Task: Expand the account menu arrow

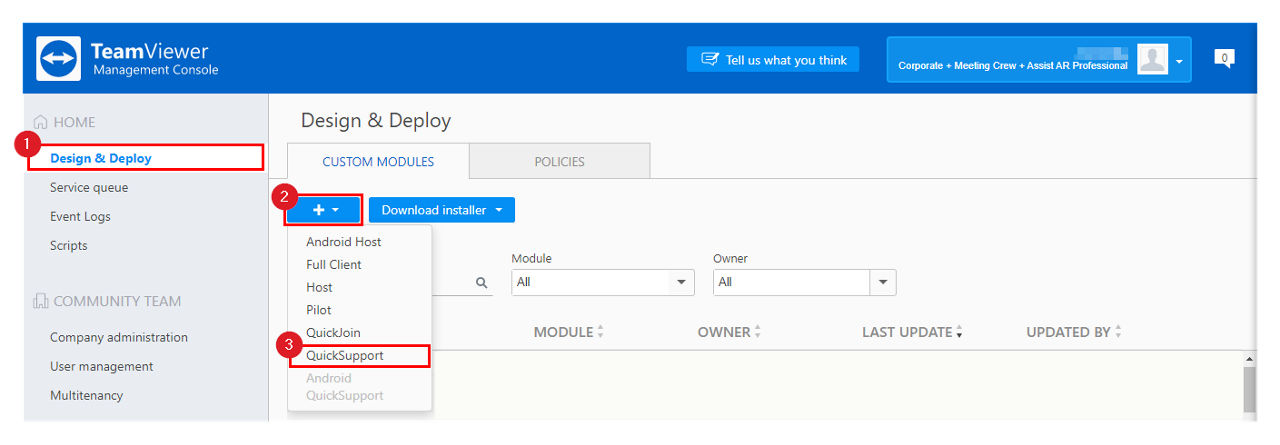Action: 1179,61
